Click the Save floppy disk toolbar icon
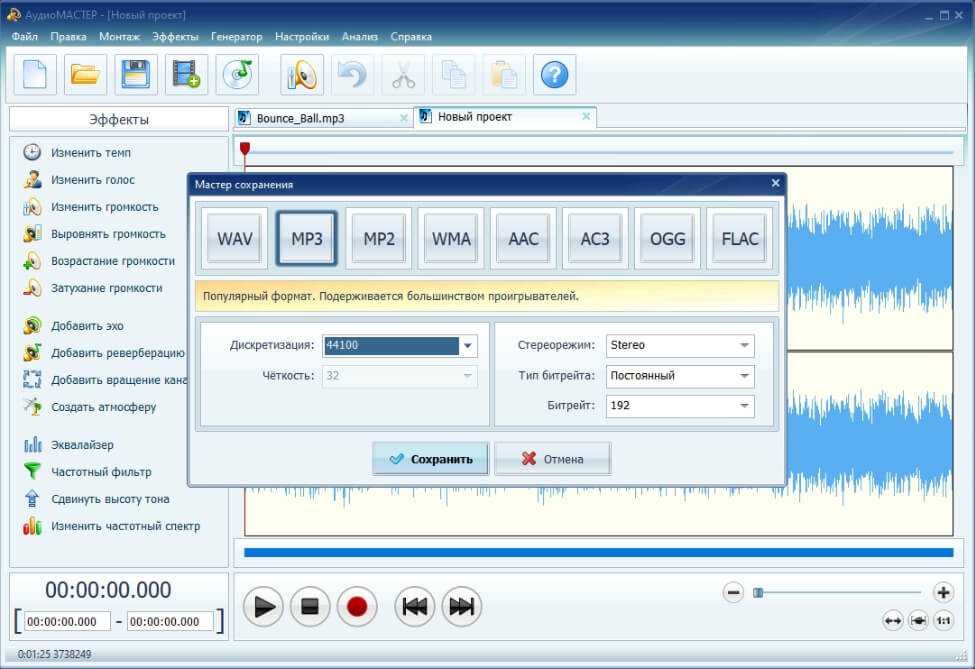Viewport: 975px width, 669px height. [x=136, y=75]
